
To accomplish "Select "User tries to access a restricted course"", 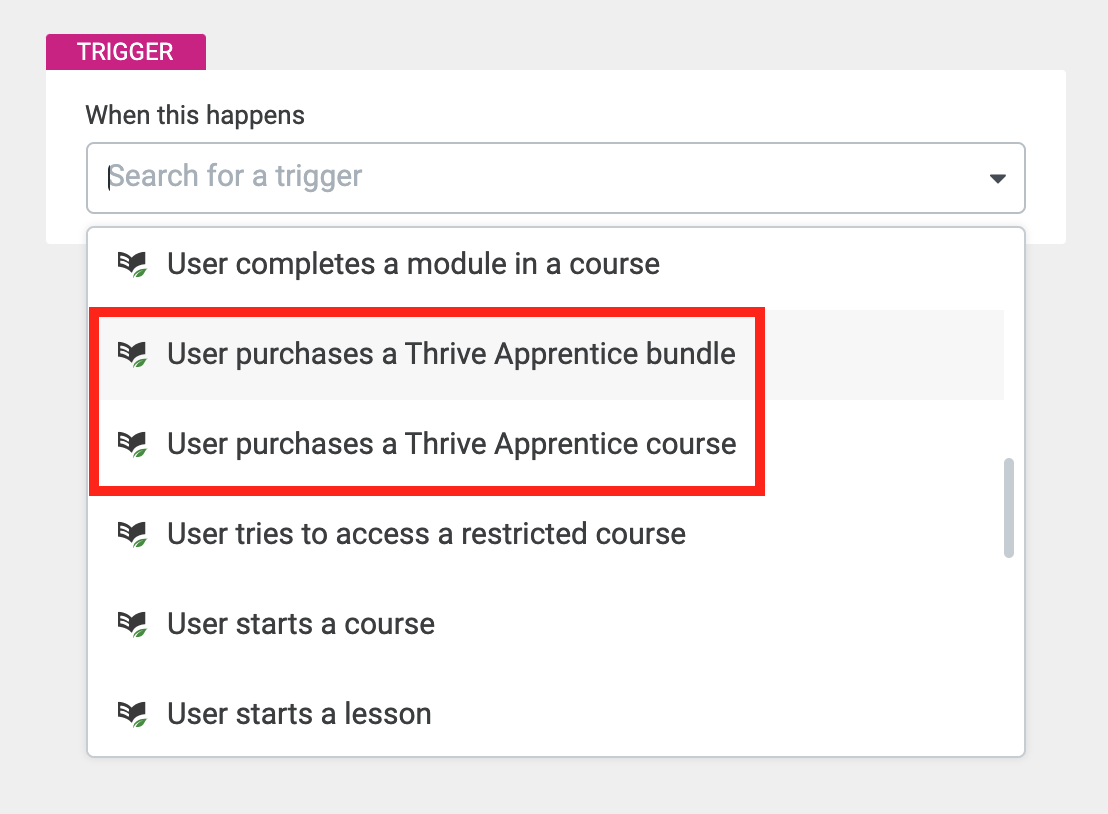I will [x=546, y=534].
